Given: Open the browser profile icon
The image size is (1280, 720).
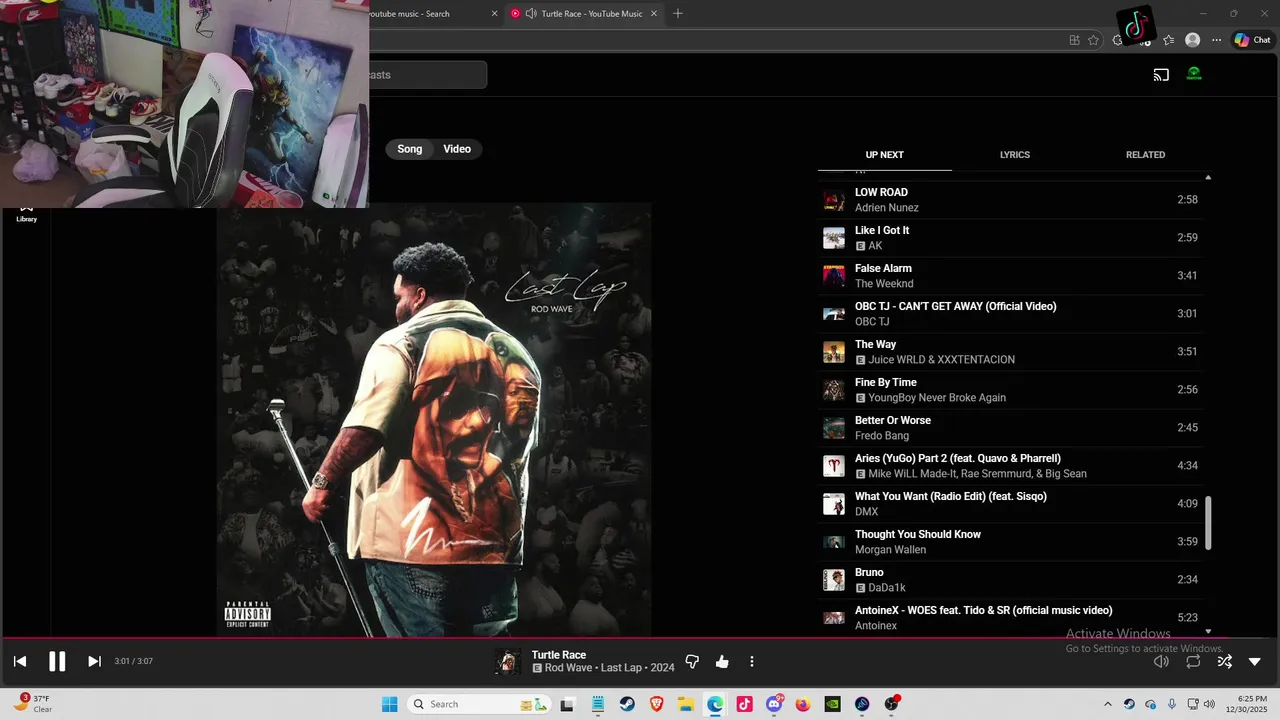Looking at the screenshot, I should click(1192, 40).
